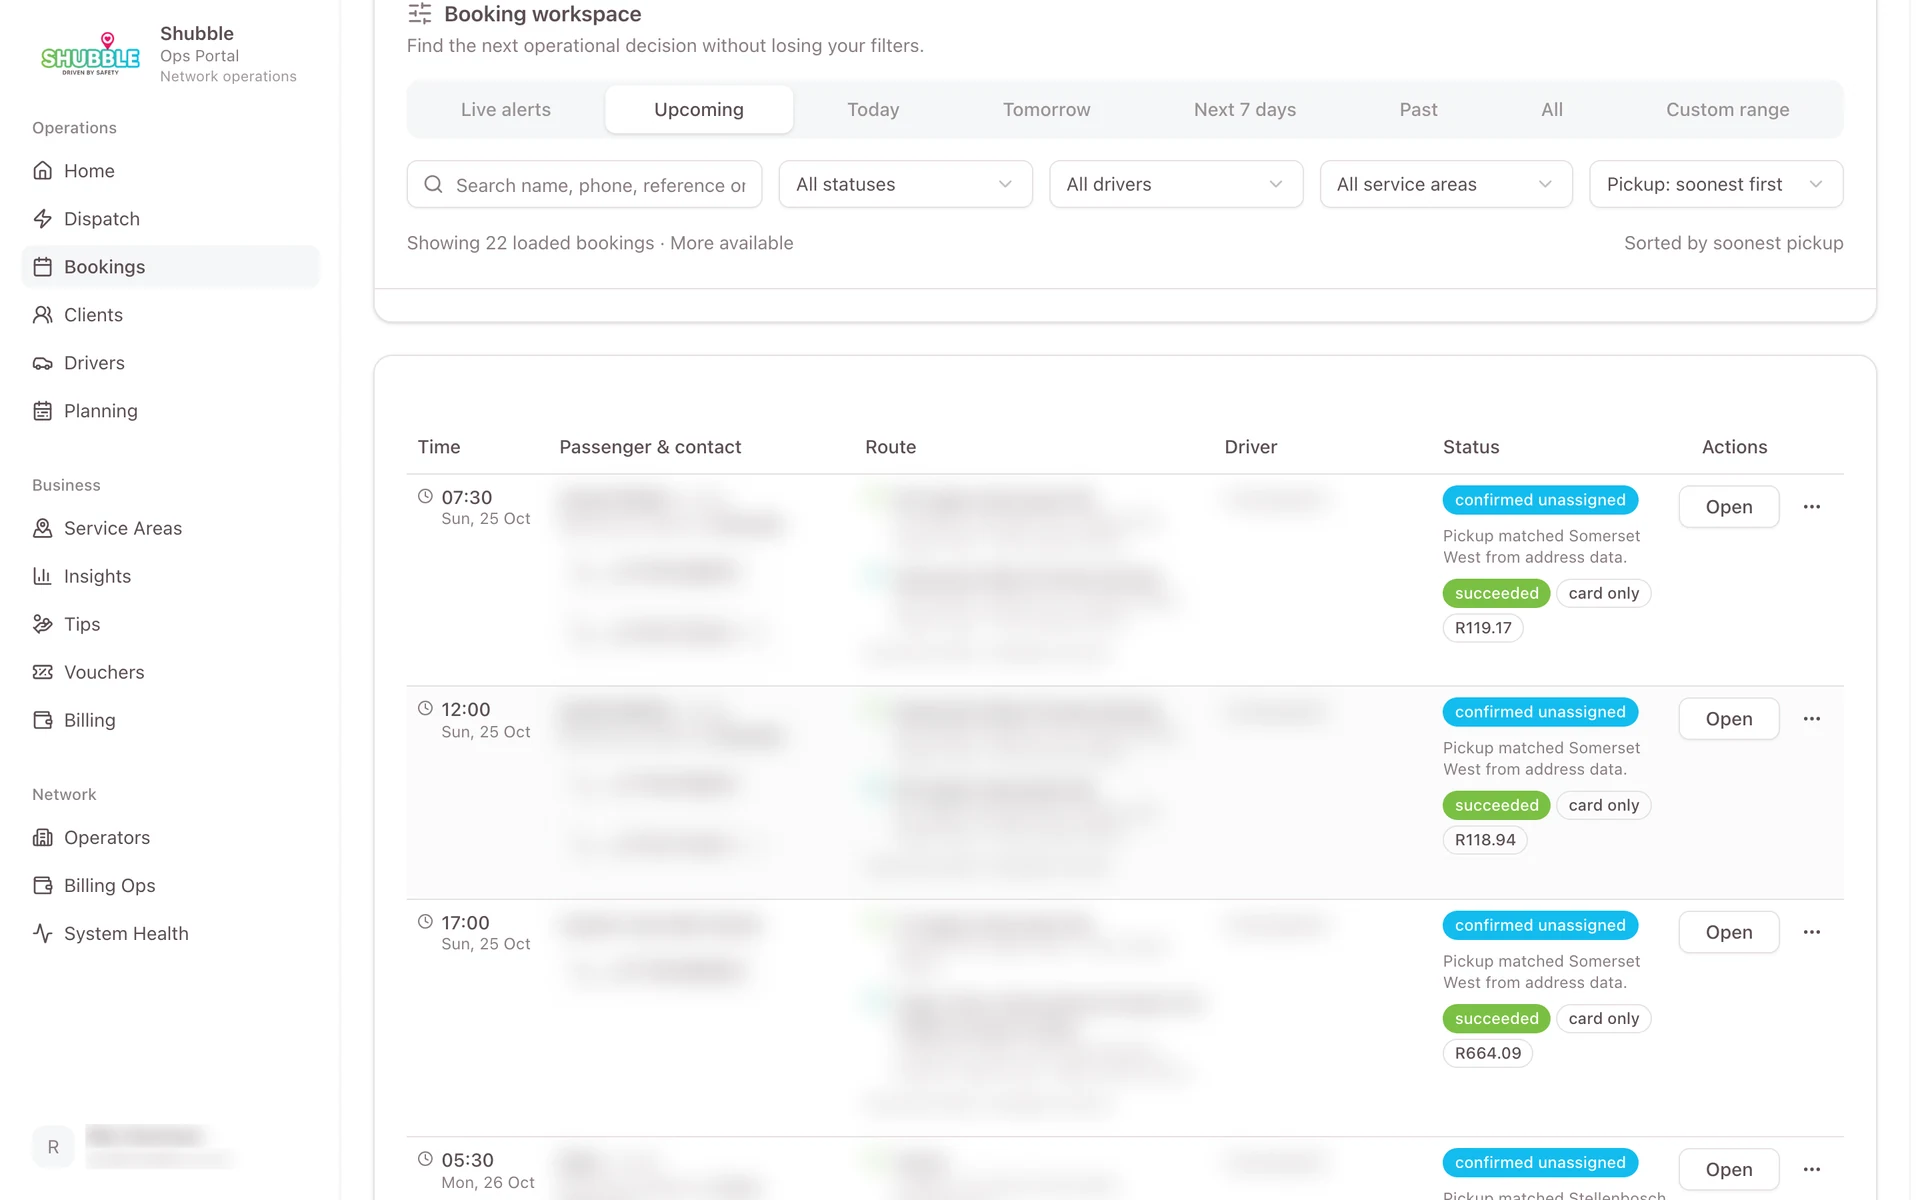Image resolution: width=1920 pixels, height=1200 pixels.
Task: Click the R118.94 amount badge
Action: [x=1484, y=840]
